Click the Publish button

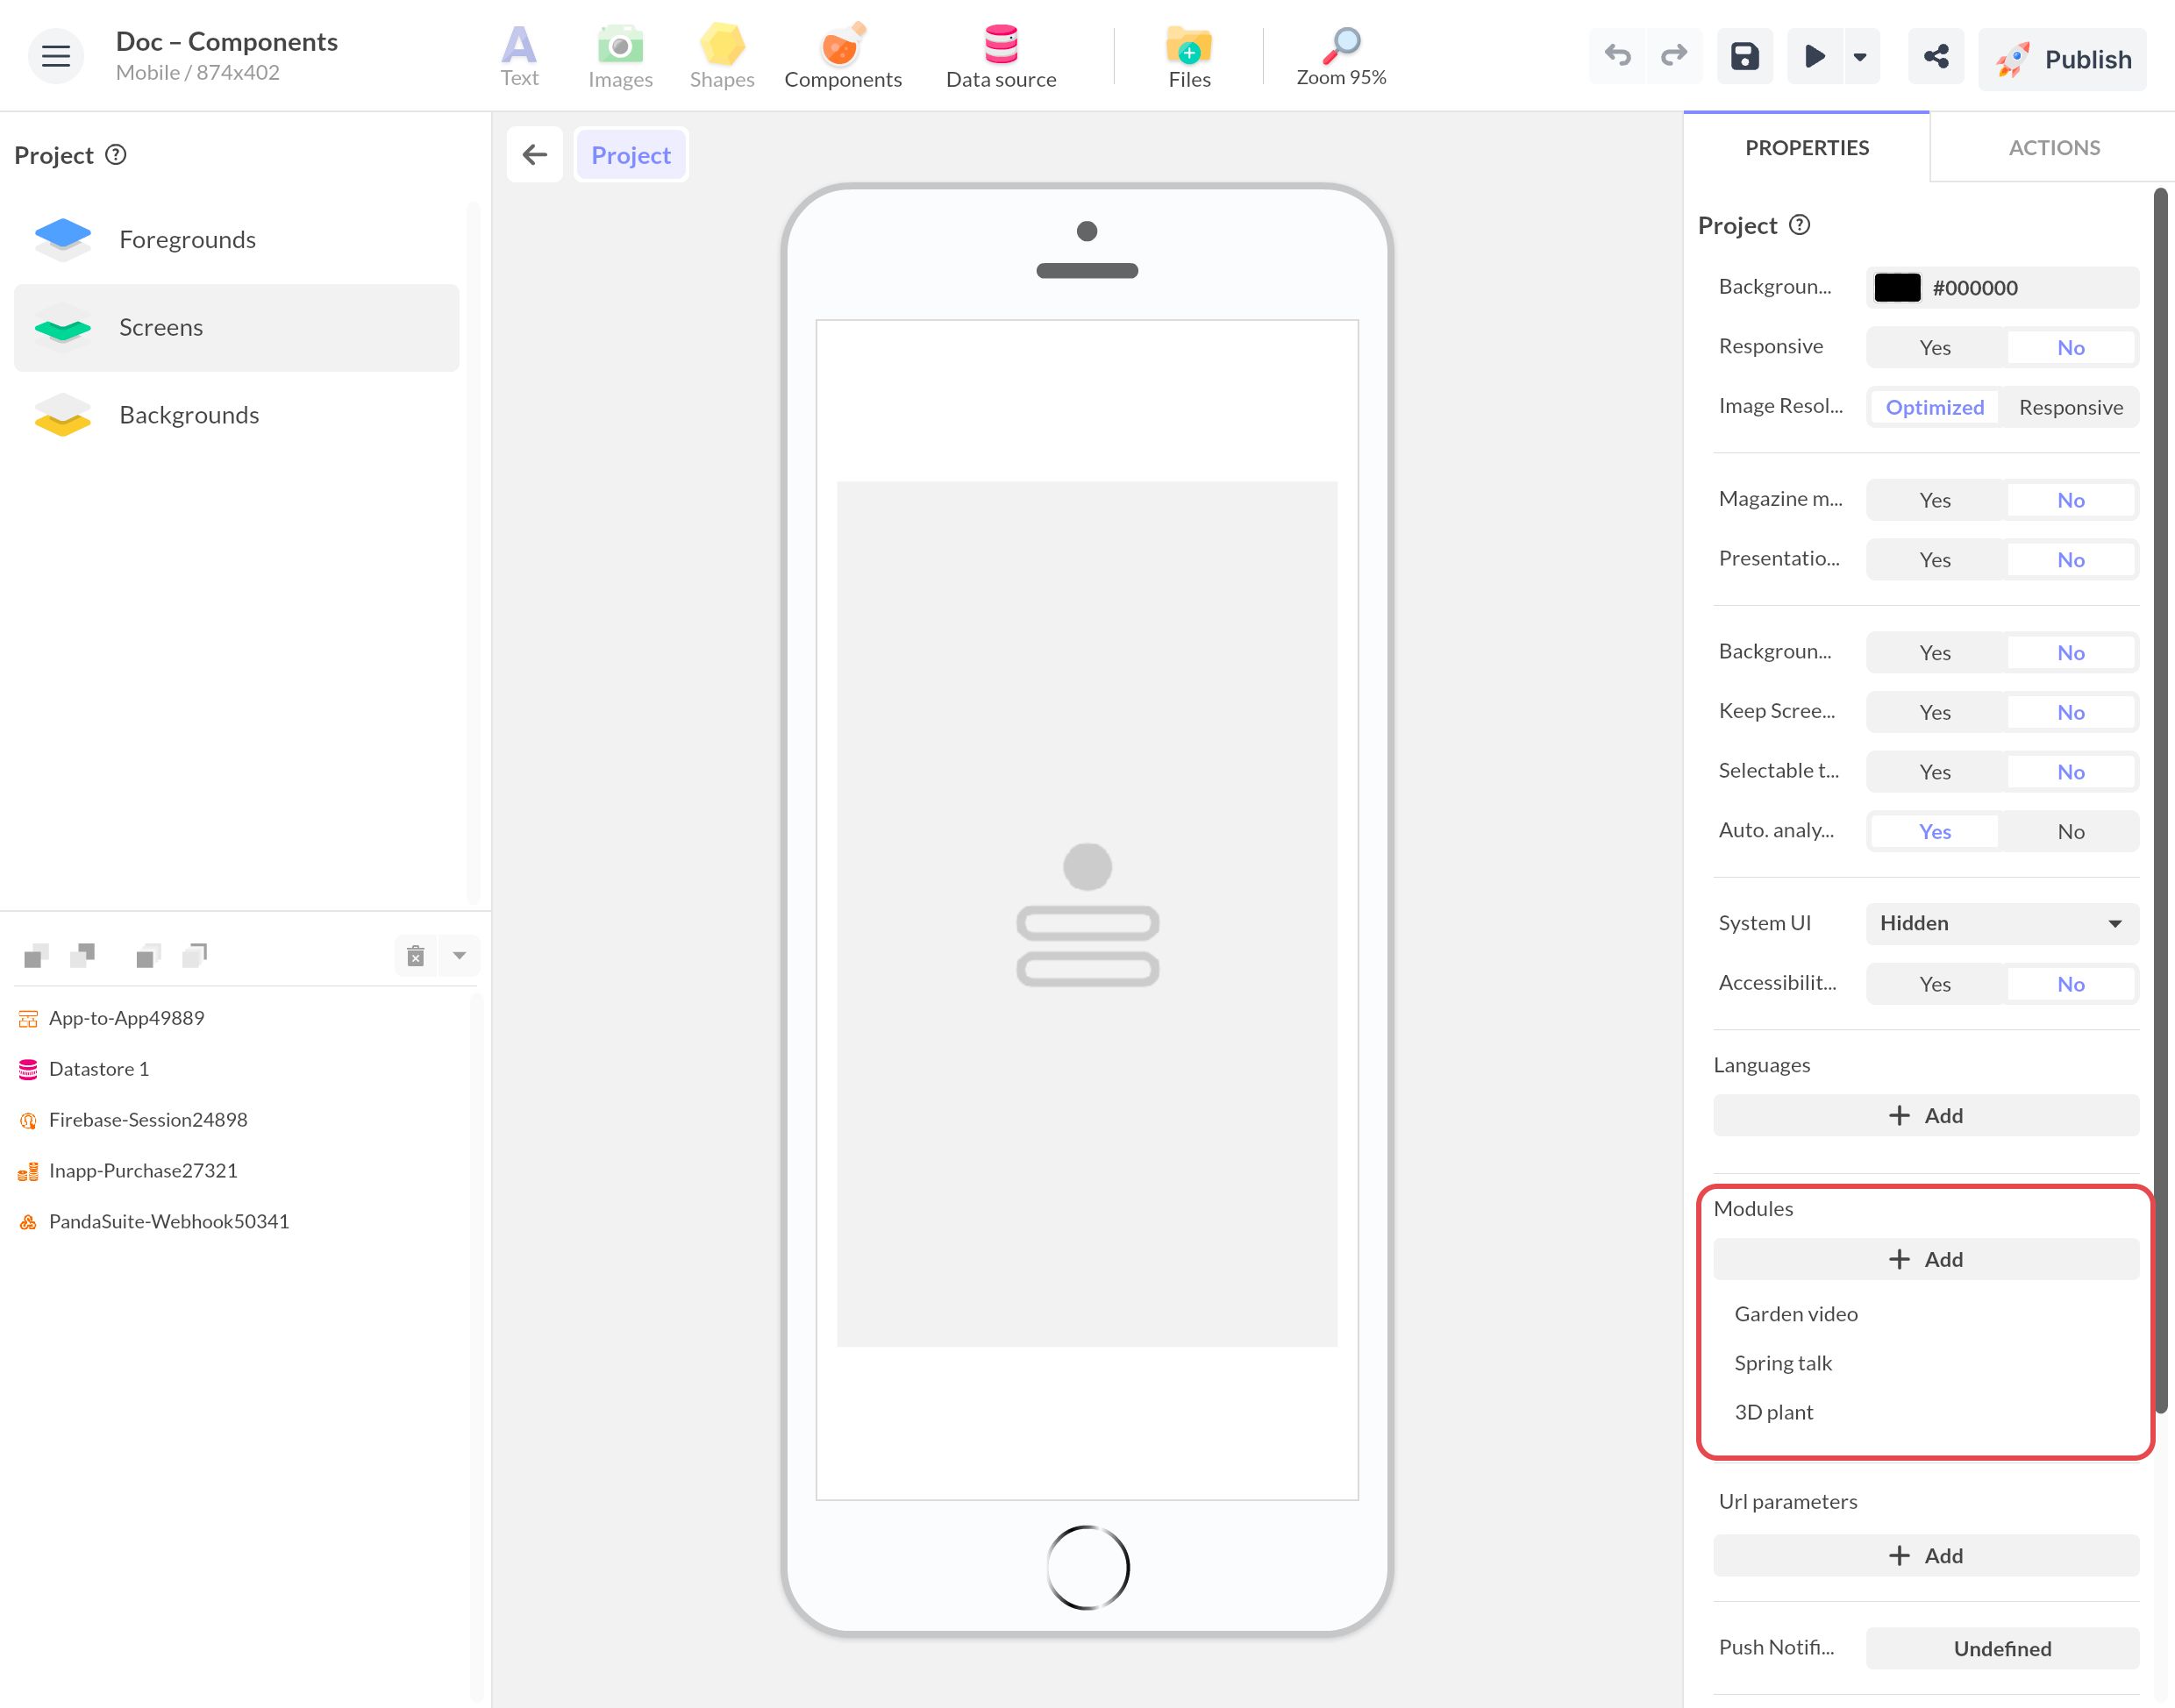point(2063,60)
